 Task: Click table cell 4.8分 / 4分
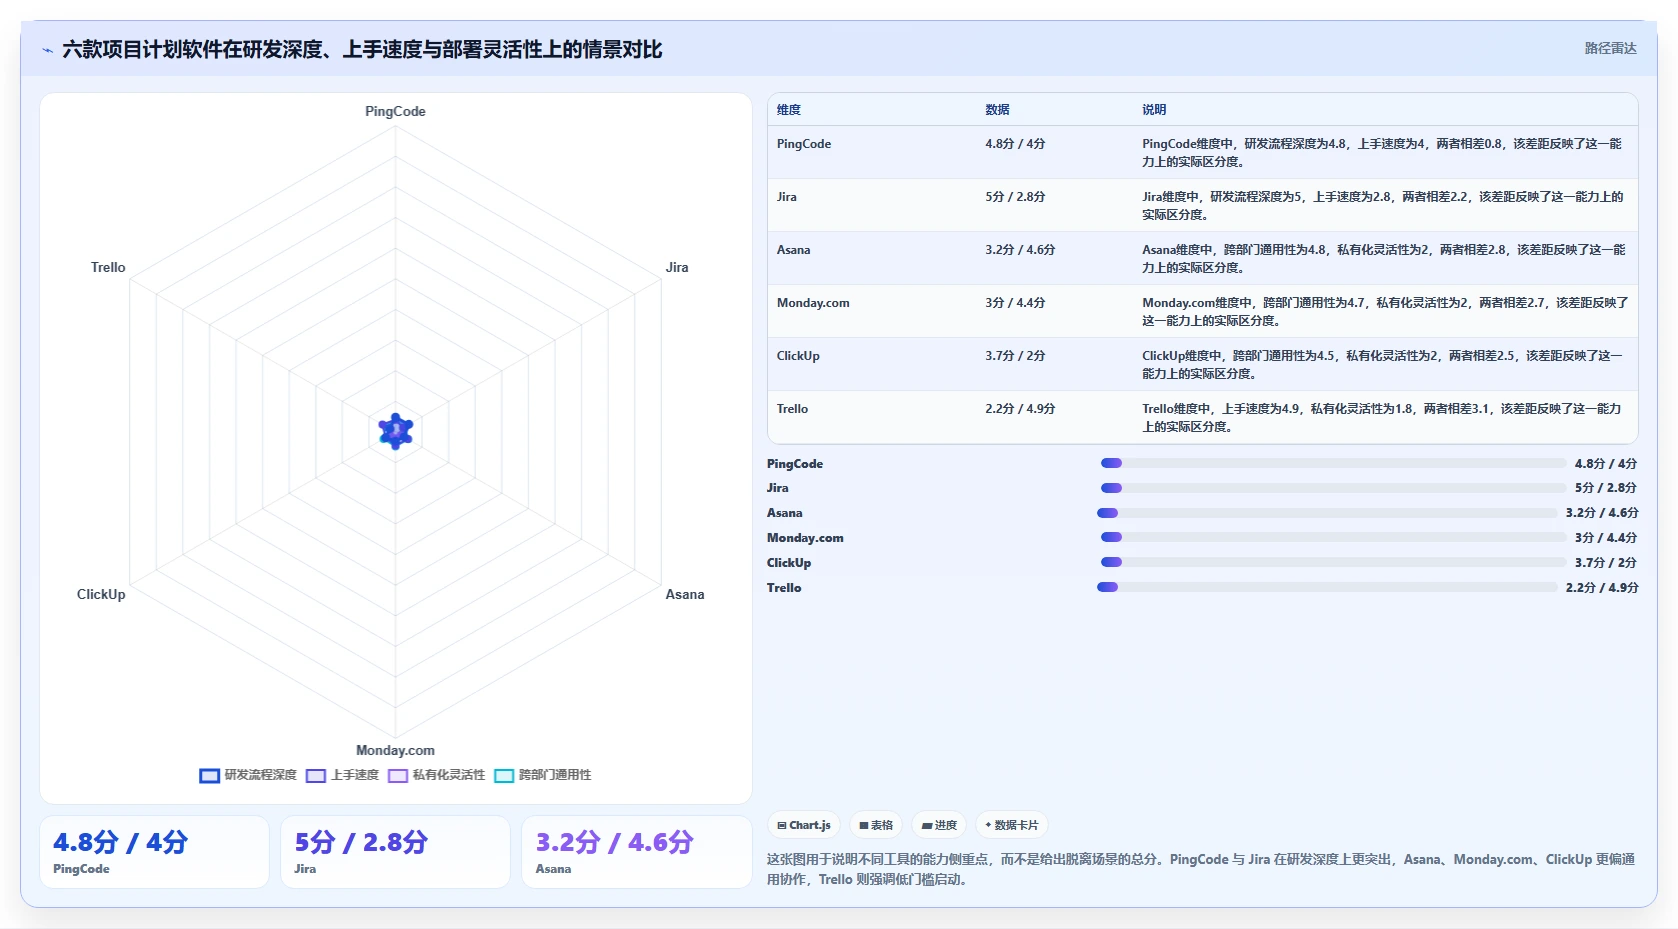click(x=1015, y=144)
